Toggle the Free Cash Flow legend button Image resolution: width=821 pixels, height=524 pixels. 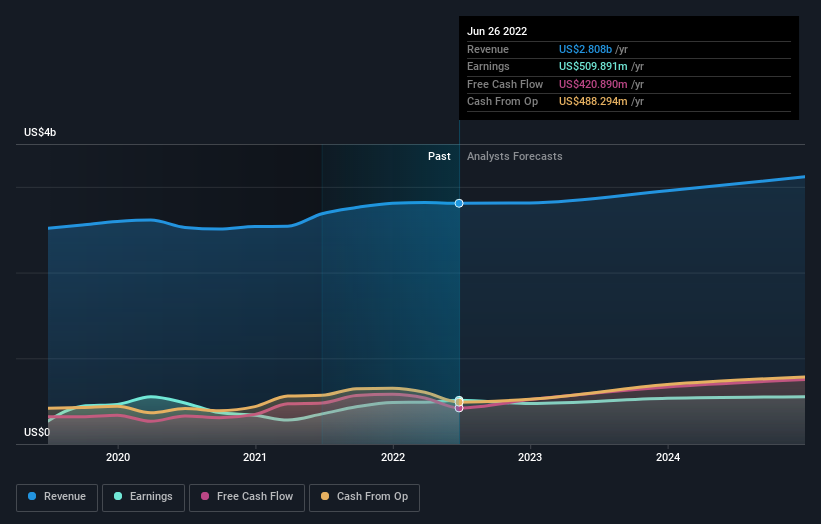(x=247, y=497)
